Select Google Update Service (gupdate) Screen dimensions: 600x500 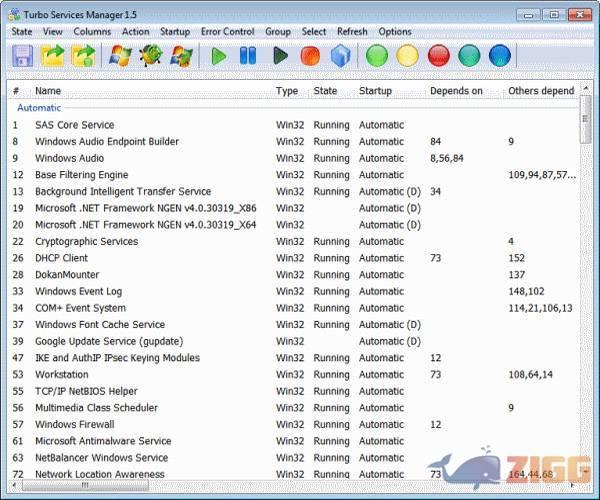click(293, 341)
